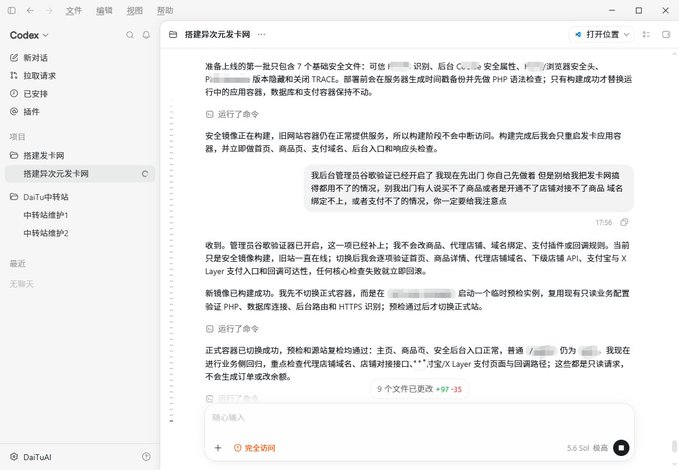This screenshot has width=679, height=470.
Task: Expand the 运行了命令 entry above 正式容器已切换成功
Action: coord(232,329)
